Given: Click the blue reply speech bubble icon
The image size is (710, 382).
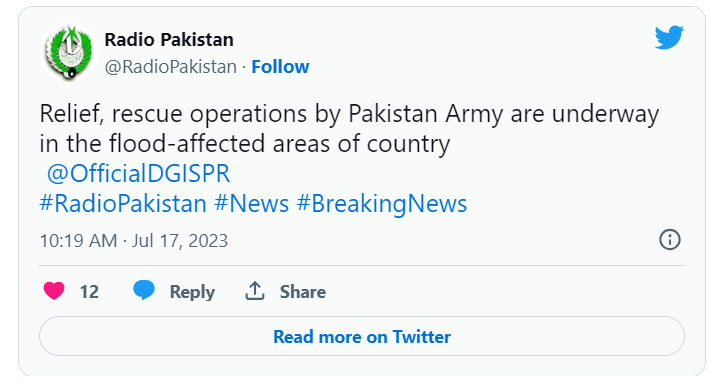Looking at the screenshot, I should 144,290.
